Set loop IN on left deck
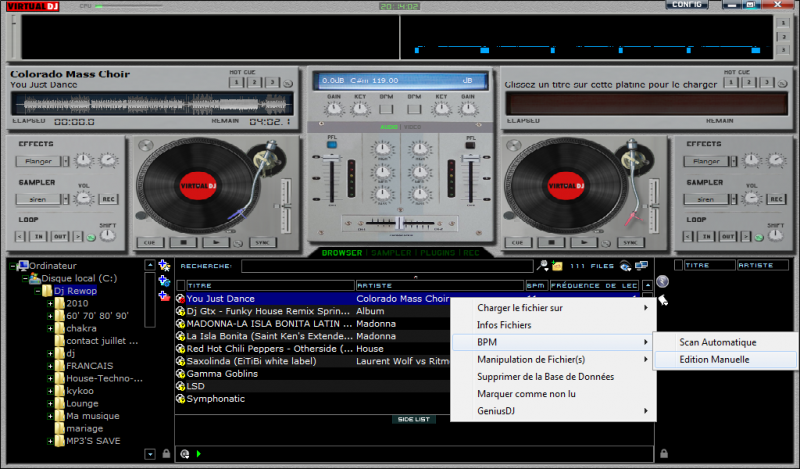The width and height of the screenshot is (800, 469). [x=37, y=236]
